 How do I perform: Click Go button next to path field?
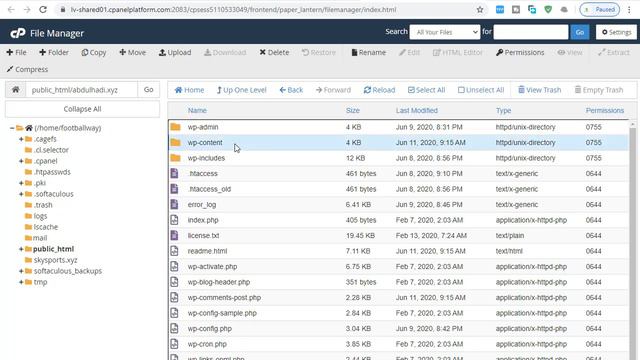point(149,89)
